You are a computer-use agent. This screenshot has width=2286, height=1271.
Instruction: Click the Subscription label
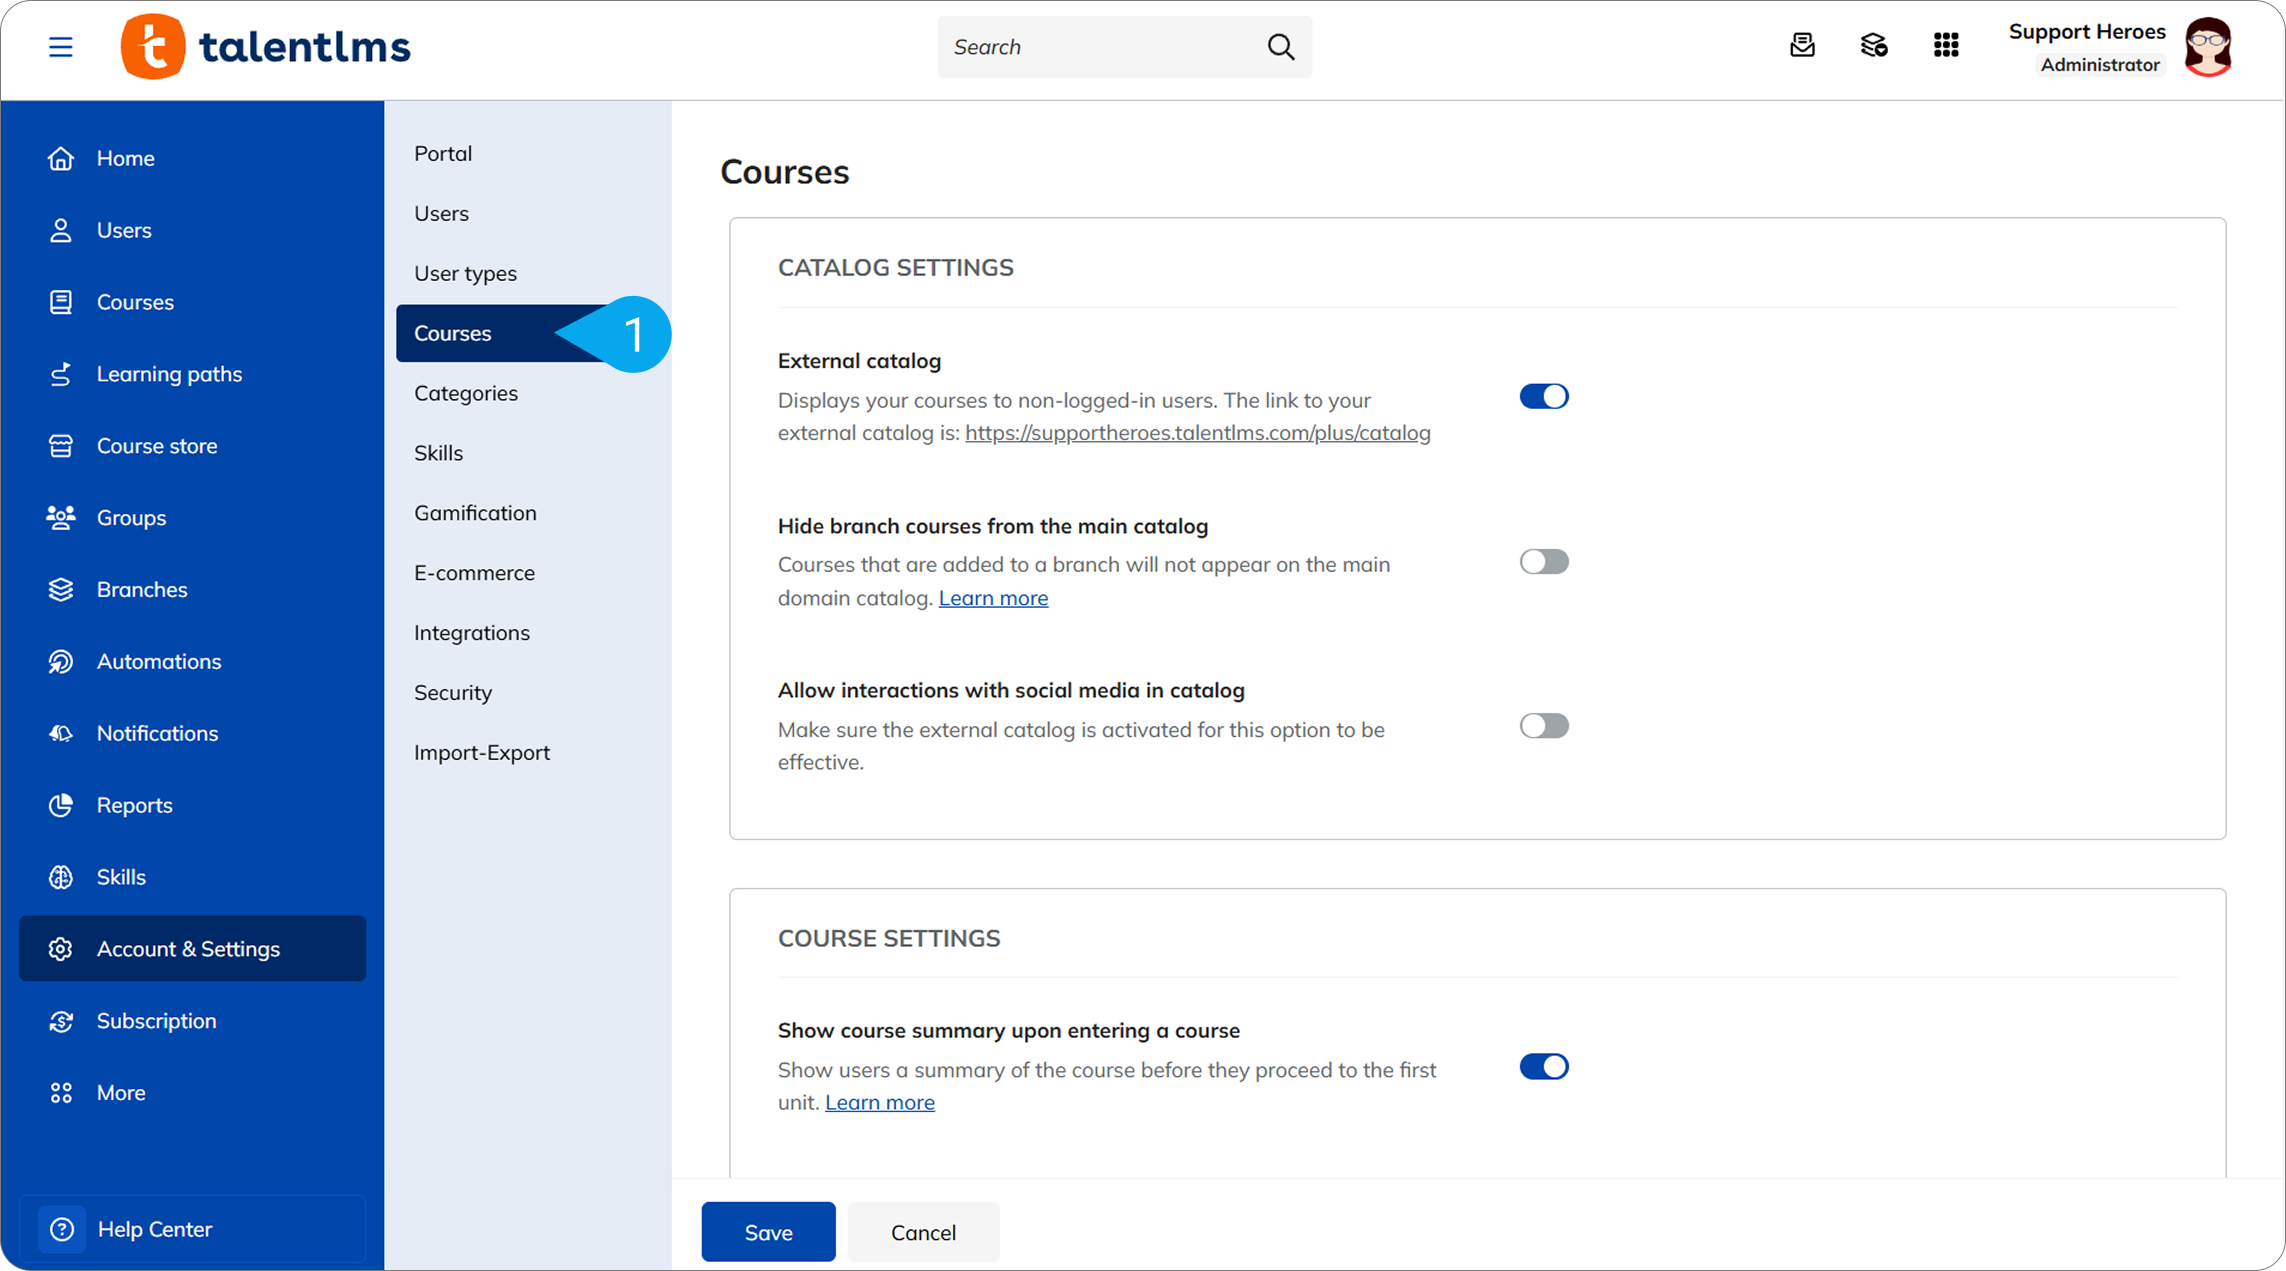[156, 1021]
